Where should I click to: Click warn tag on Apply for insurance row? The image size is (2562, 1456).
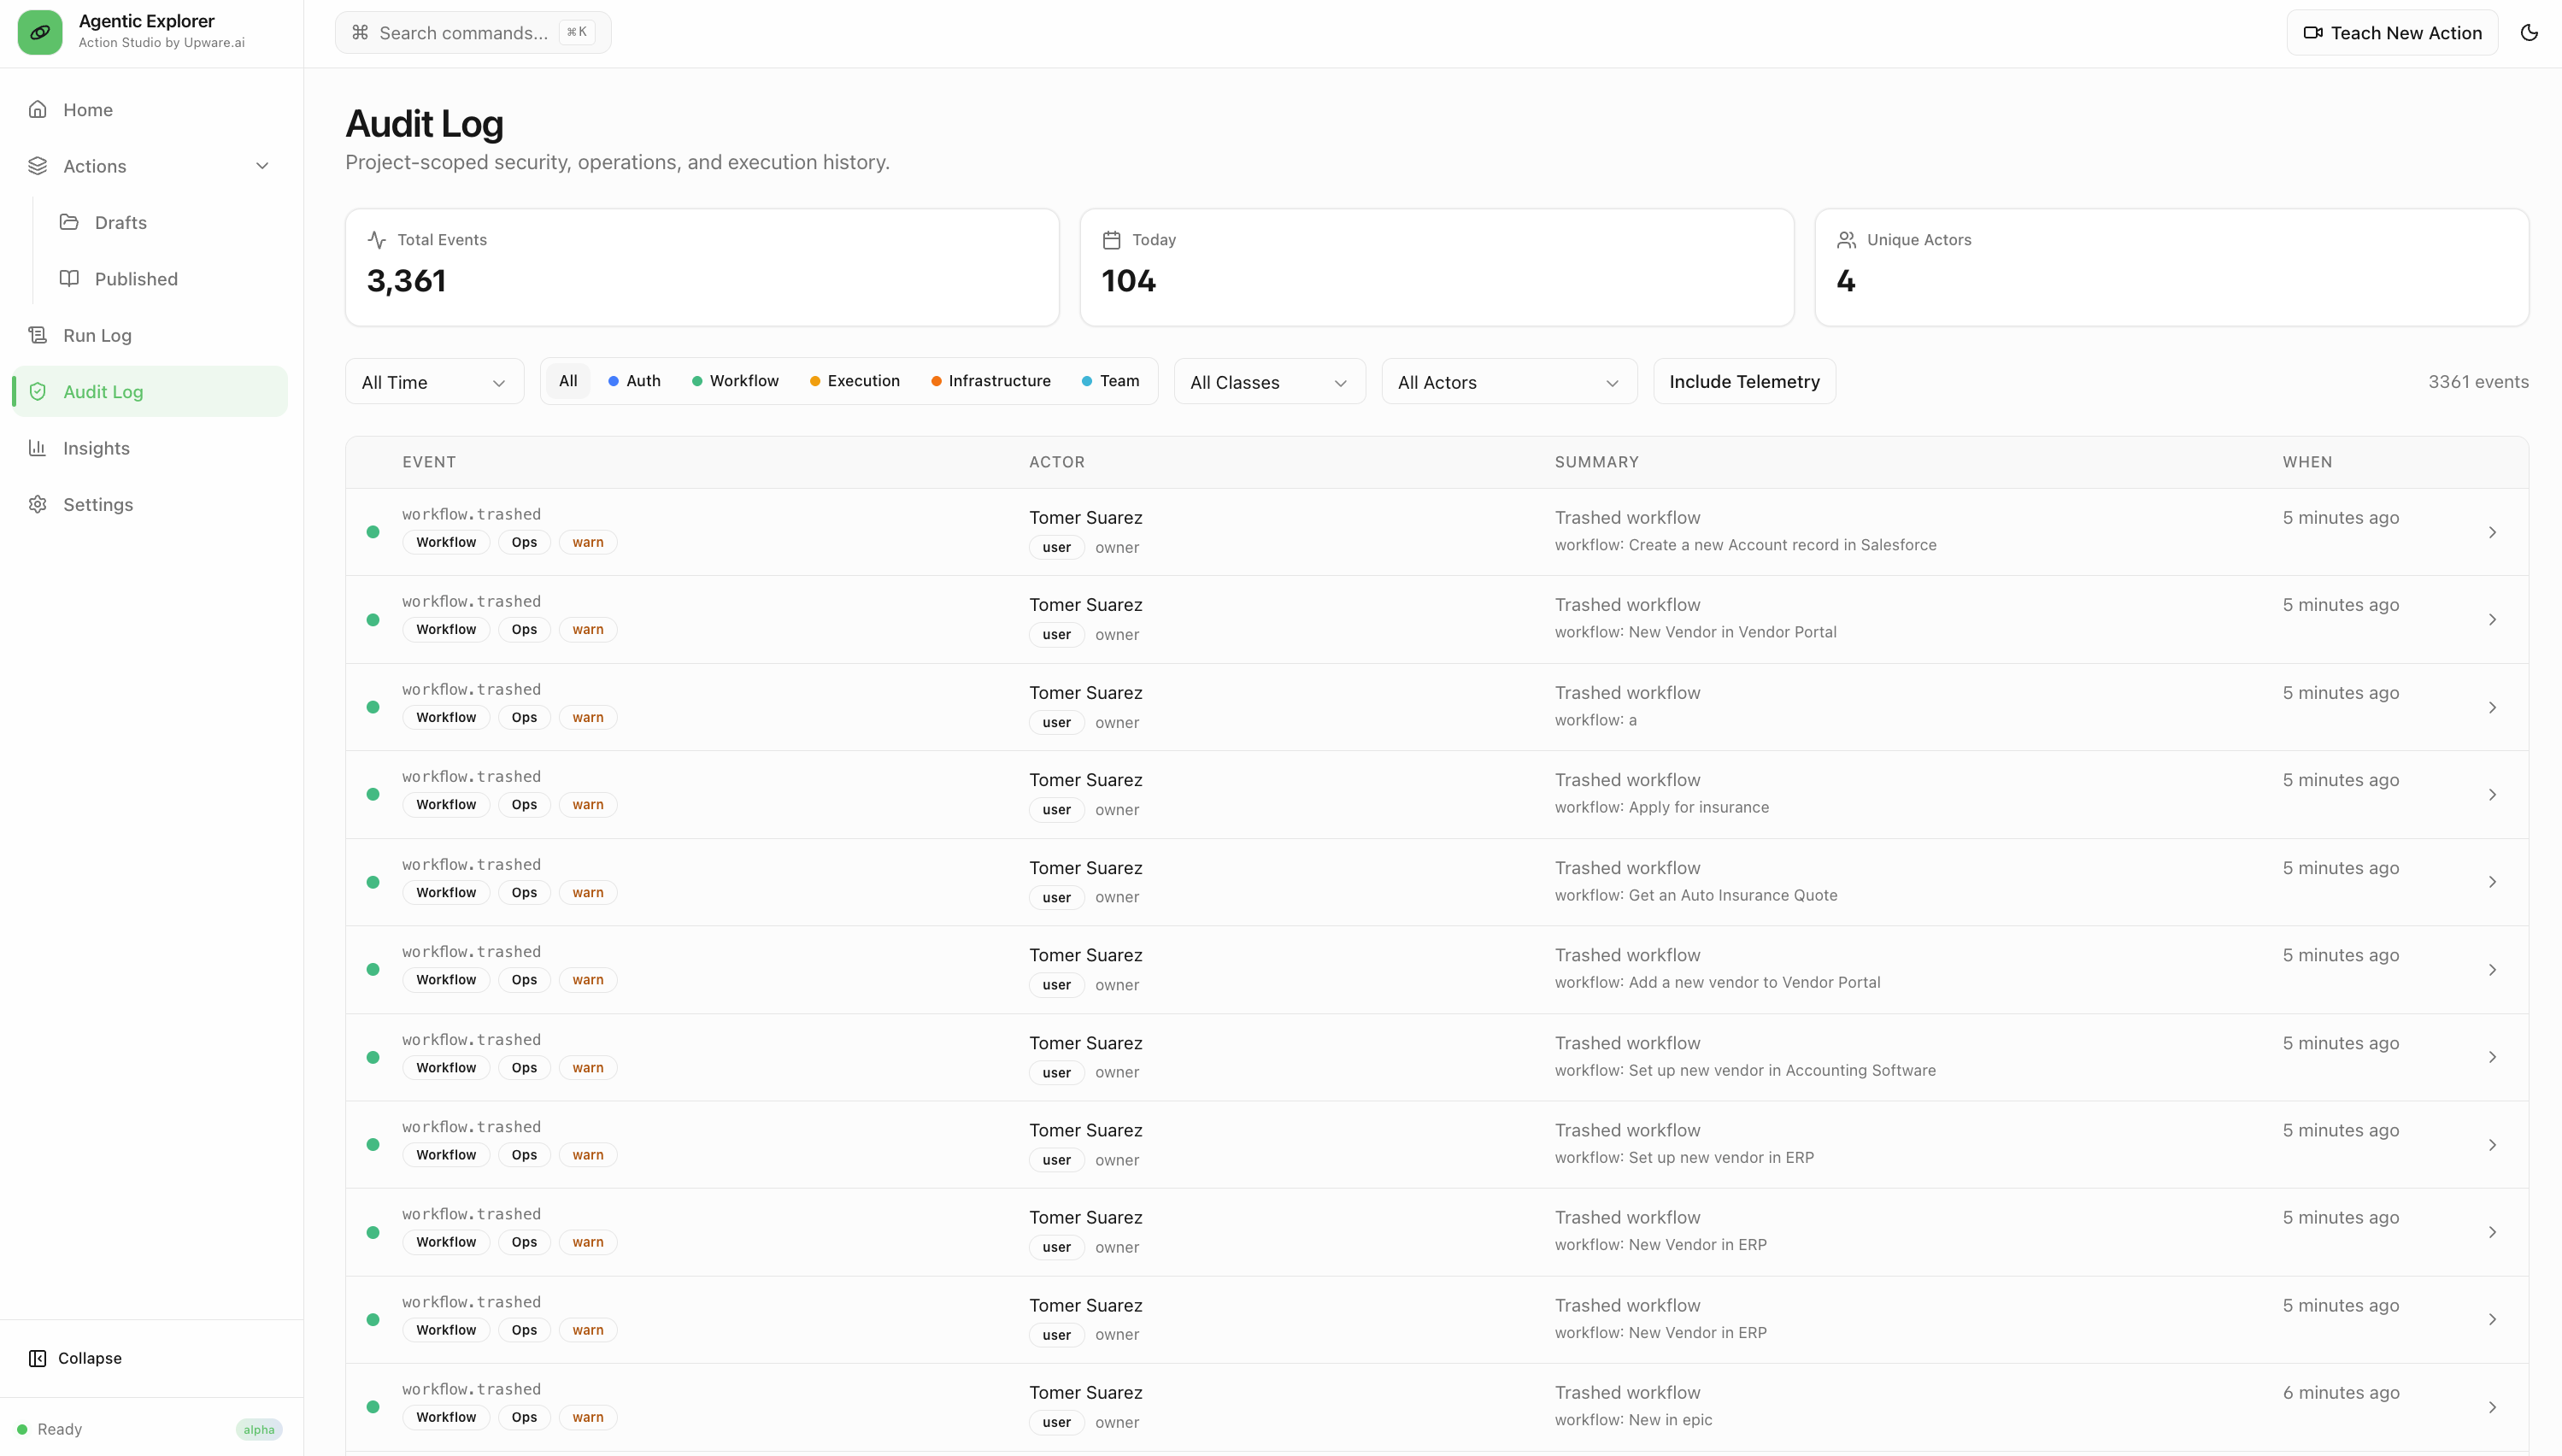point(588,804)
